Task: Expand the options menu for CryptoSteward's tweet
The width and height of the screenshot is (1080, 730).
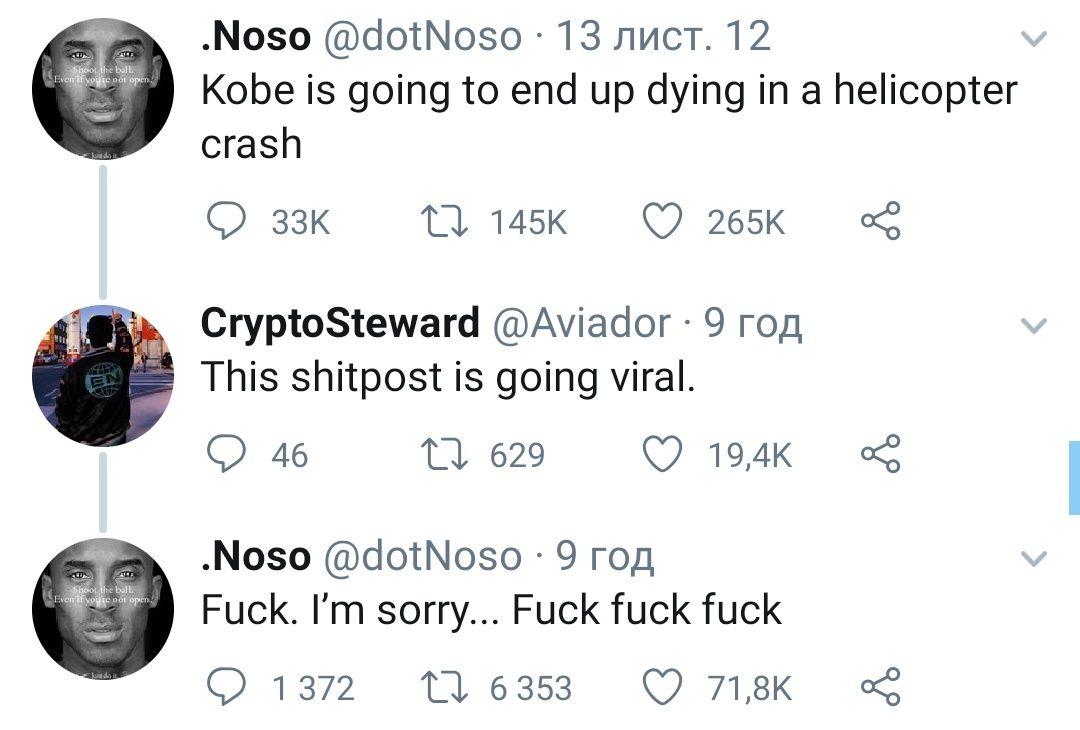Action: pos(1033,325)
